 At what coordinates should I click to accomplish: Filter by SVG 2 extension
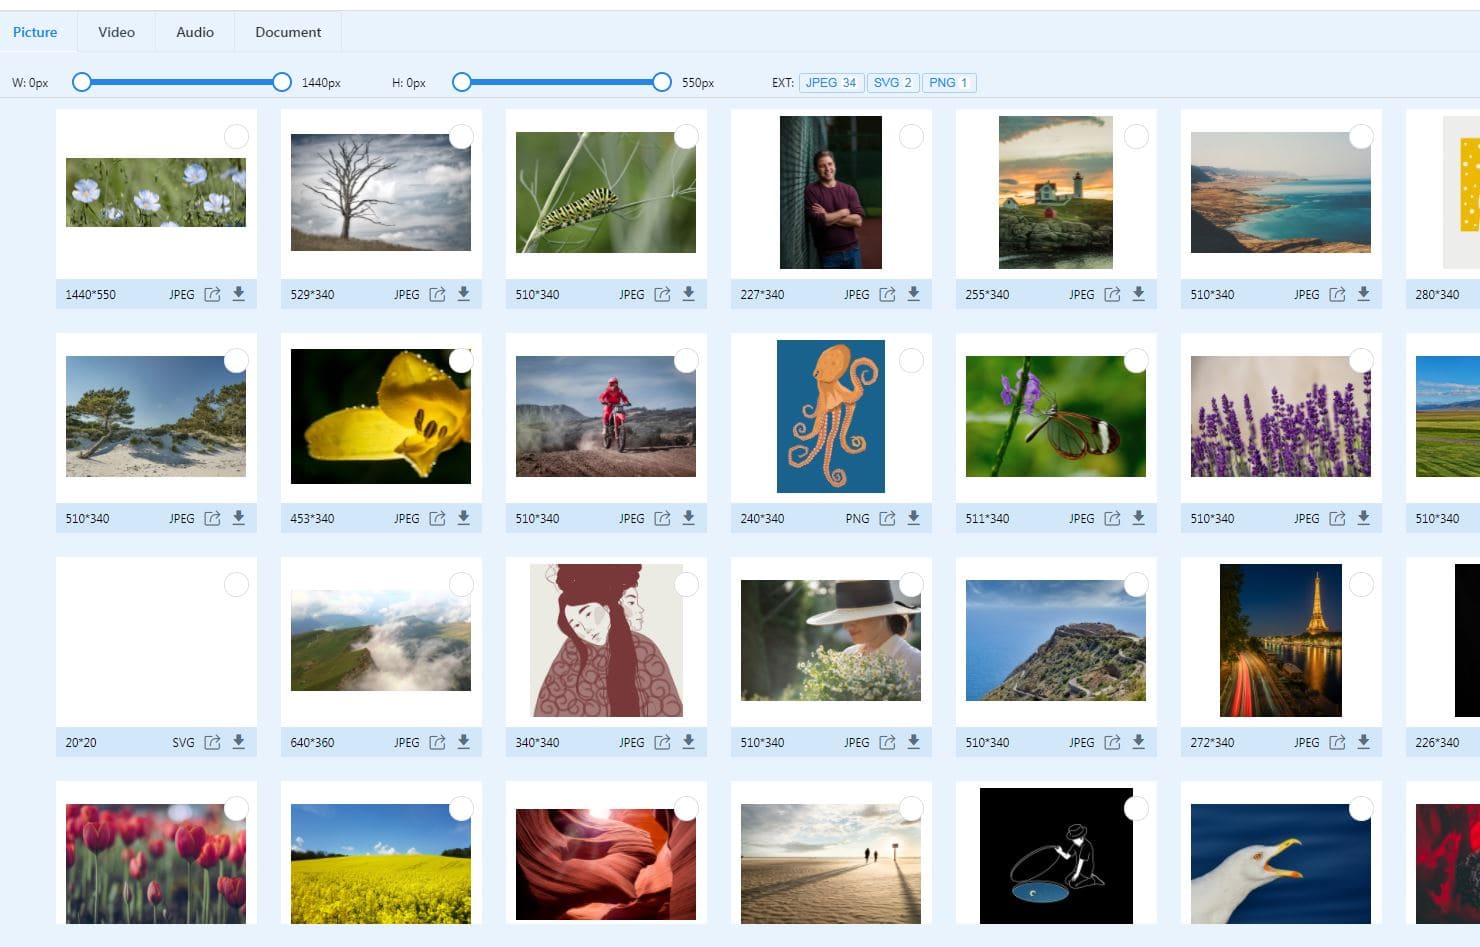click(x=893, y=83)
